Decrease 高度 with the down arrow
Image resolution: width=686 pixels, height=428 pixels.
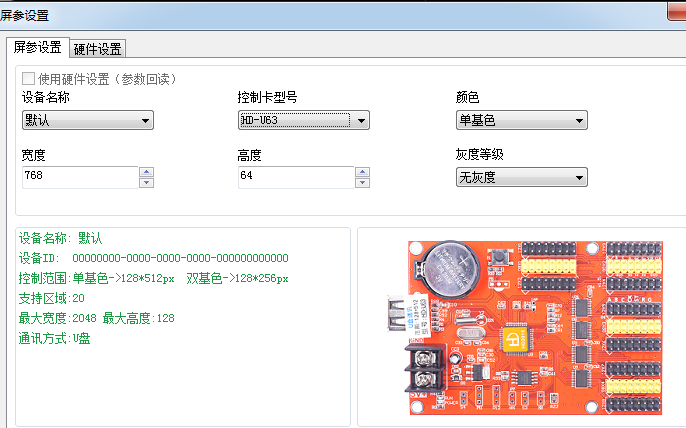coord(363,182)
